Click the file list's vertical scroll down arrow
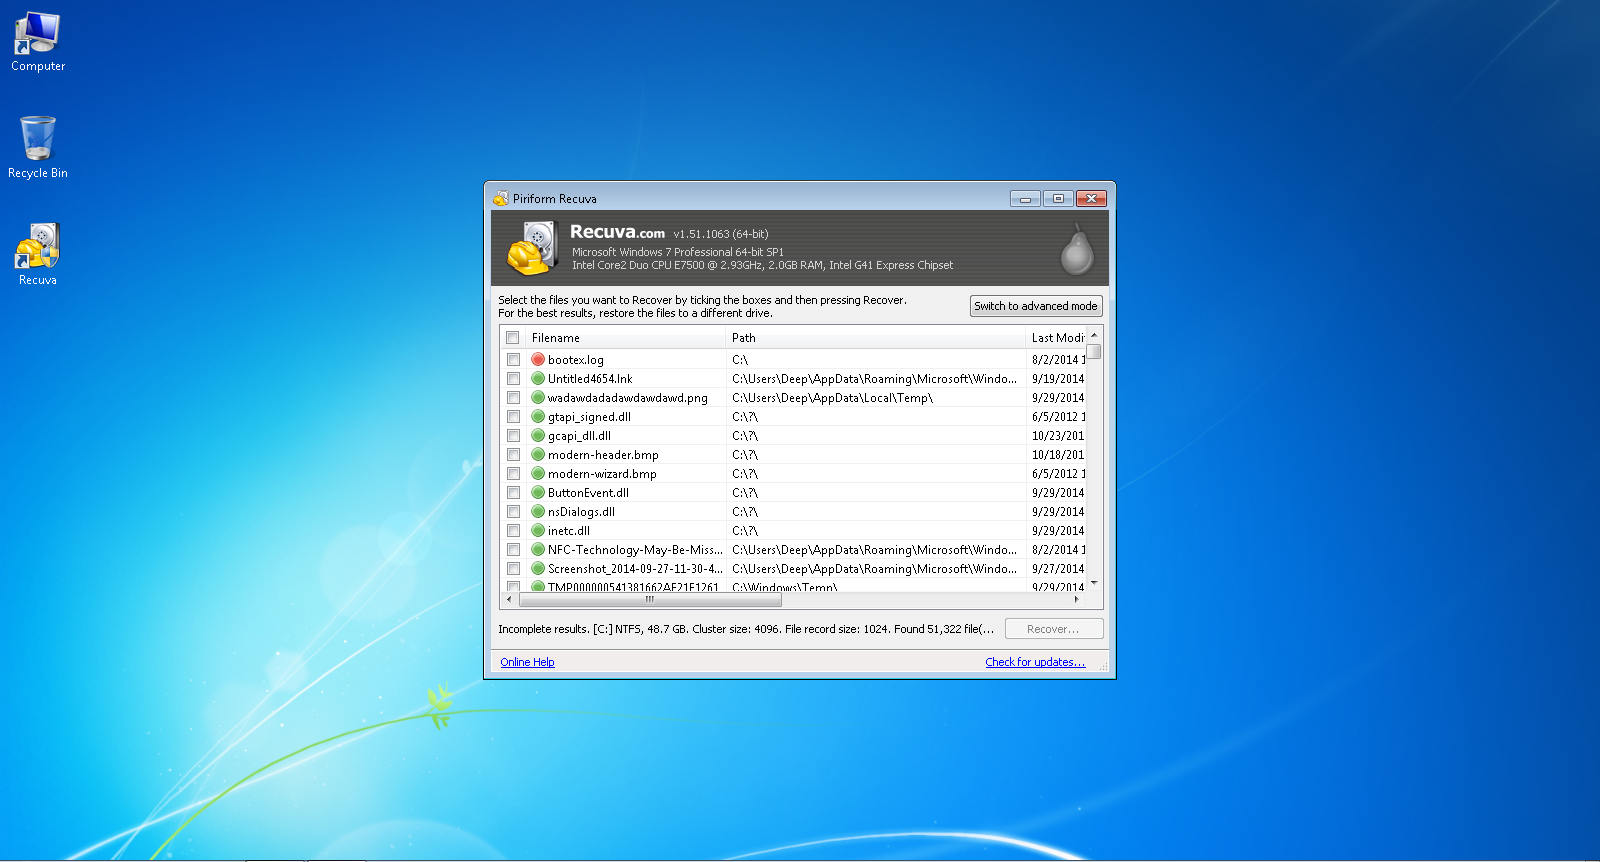 pos(1094,583)
